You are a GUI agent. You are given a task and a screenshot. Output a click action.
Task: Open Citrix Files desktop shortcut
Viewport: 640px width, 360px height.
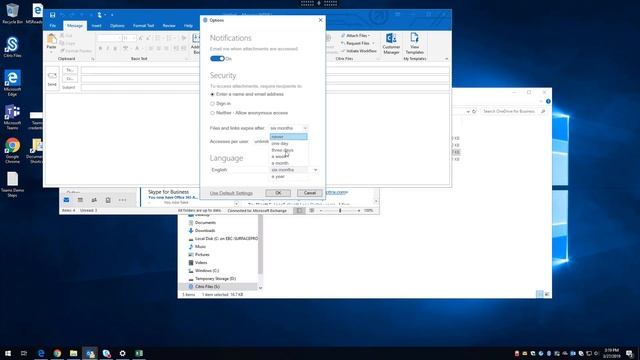coord(12,47)
